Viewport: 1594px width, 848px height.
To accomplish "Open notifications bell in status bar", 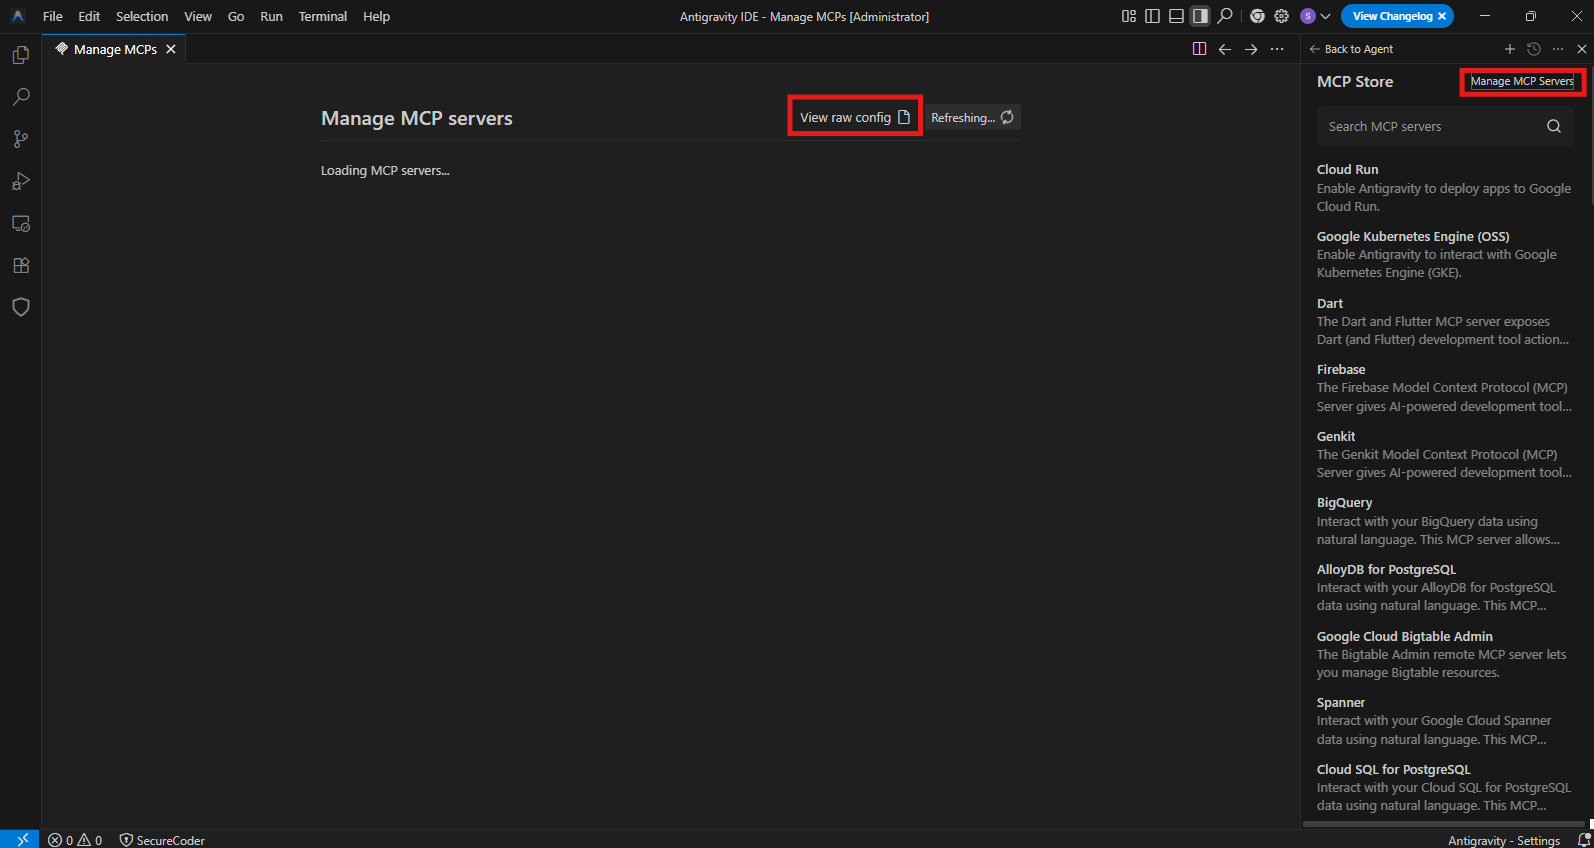I will click(x=1583, y=840).
